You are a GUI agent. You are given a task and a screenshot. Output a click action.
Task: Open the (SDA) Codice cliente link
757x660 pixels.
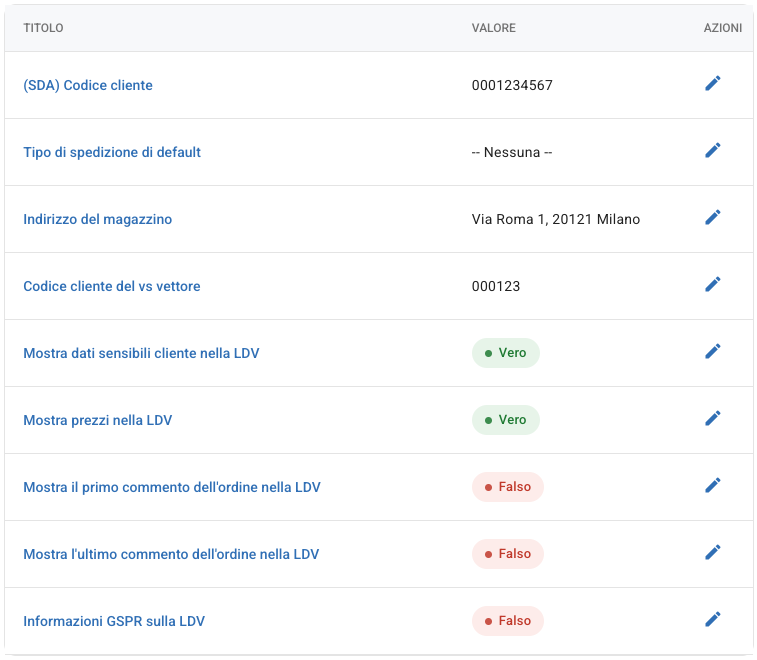pyautogui.click(x=88, y=85)
